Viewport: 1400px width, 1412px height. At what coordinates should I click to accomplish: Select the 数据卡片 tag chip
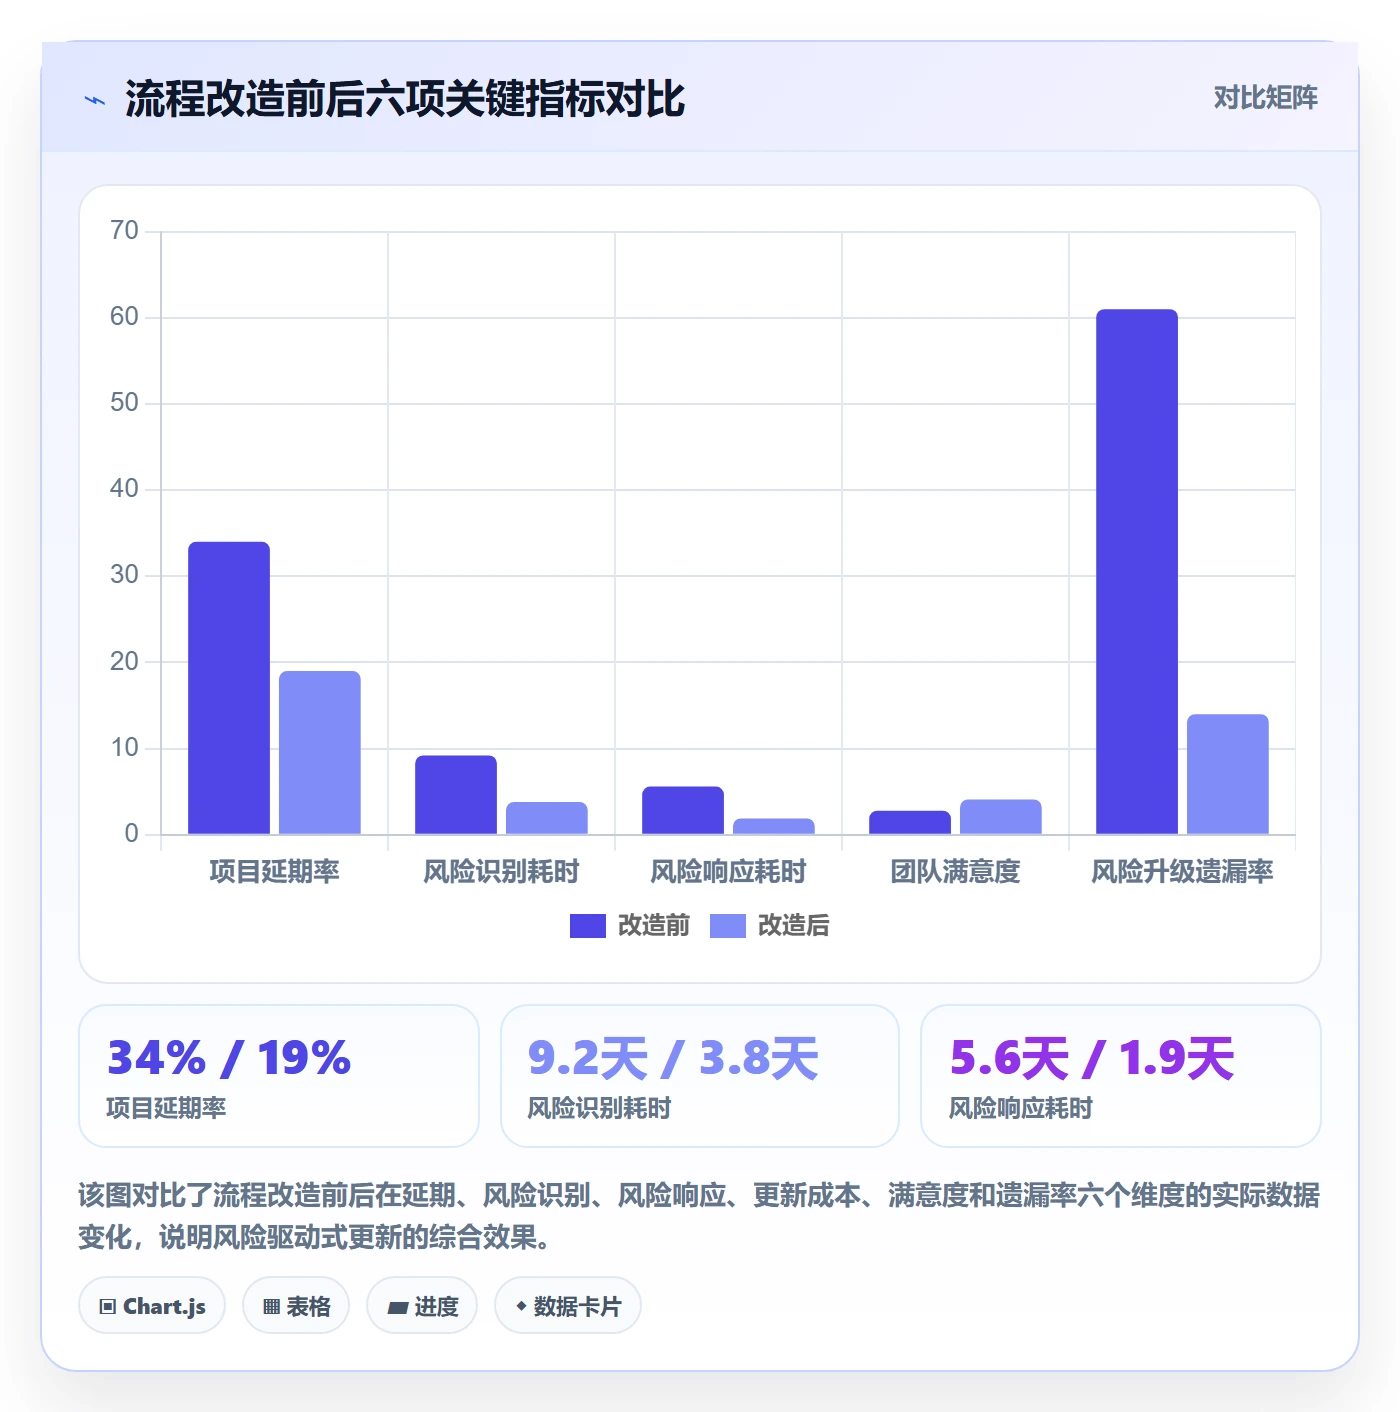[568, 1306]
